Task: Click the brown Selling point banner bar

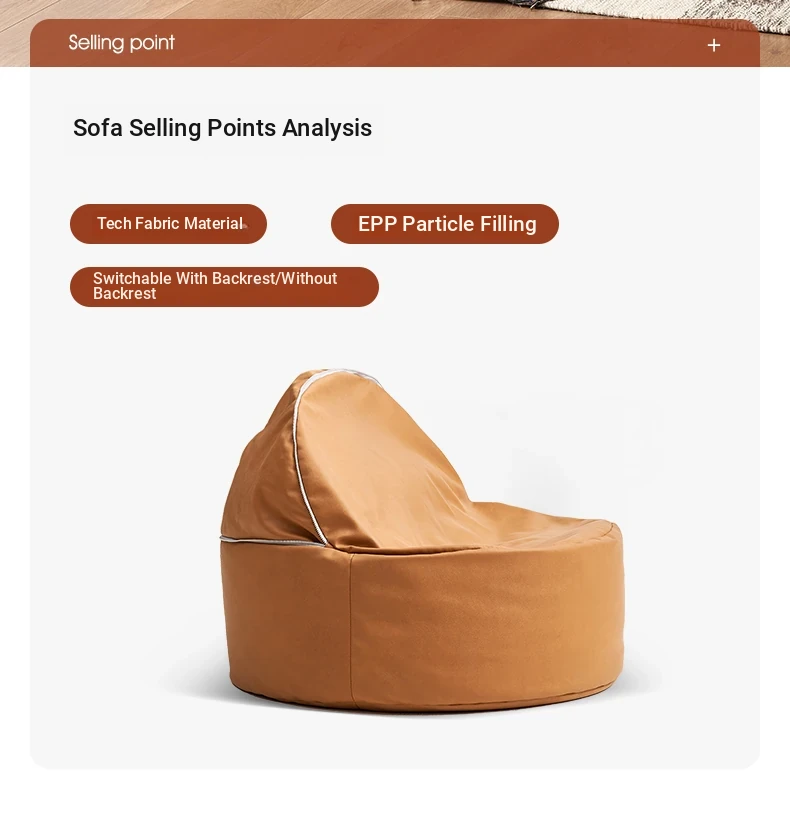Action: tap(395, 43)
